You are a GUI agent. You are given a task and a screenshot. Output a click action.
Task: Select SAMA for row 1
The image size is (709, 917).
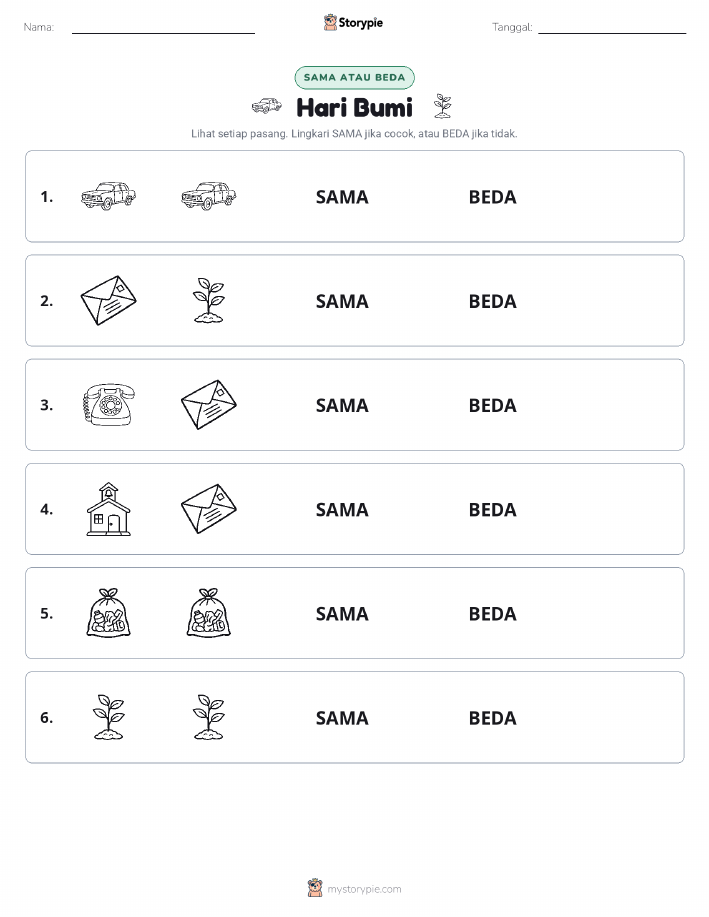click(x=342, y=197)
